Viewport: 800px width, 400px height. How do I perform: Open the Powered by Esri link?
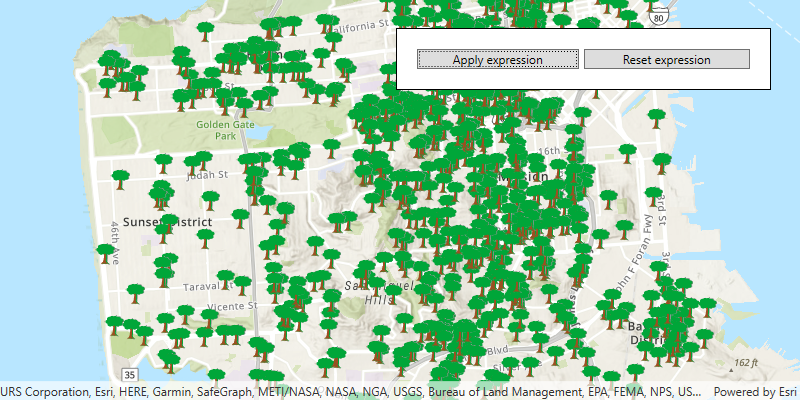click(x=755, y=391)
